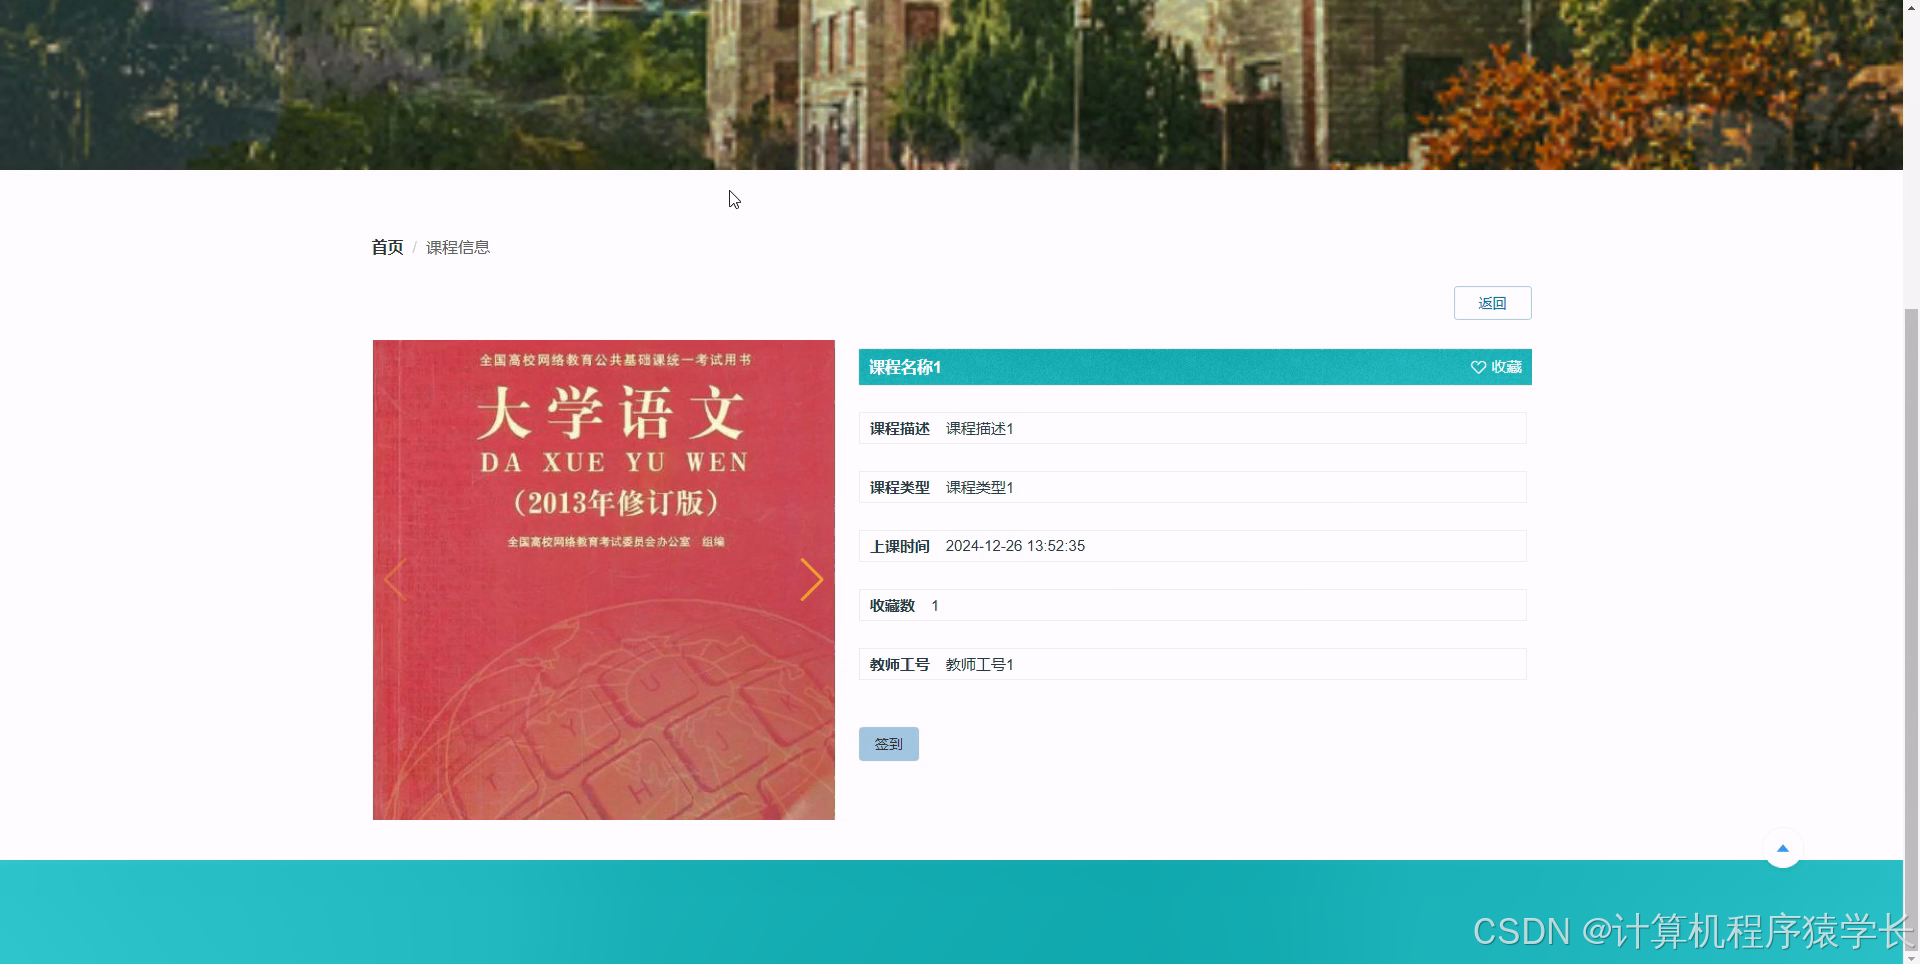Click the back-to-top round arrow button
This screenshot has width=1920, height=964.
tap(1782, 848)
